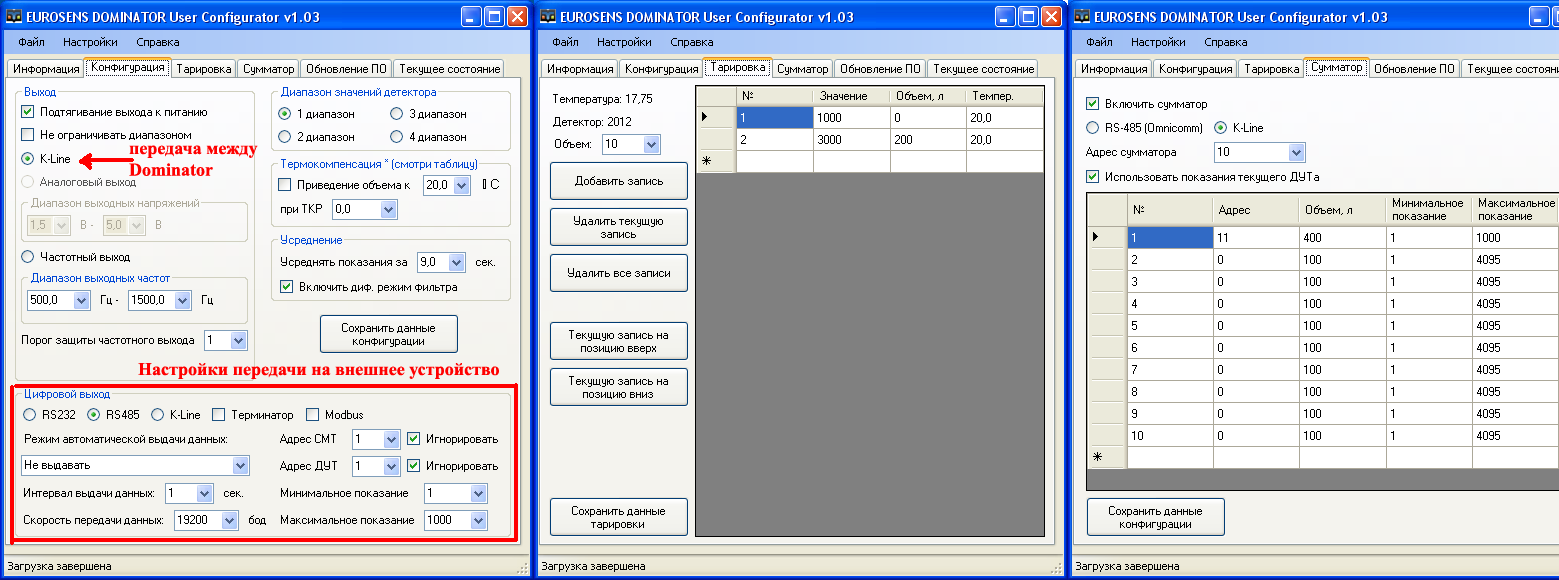Open the "Скорость передачи данных" baud rate dropdown
1559x580 pixels.
tap(229, 520)
